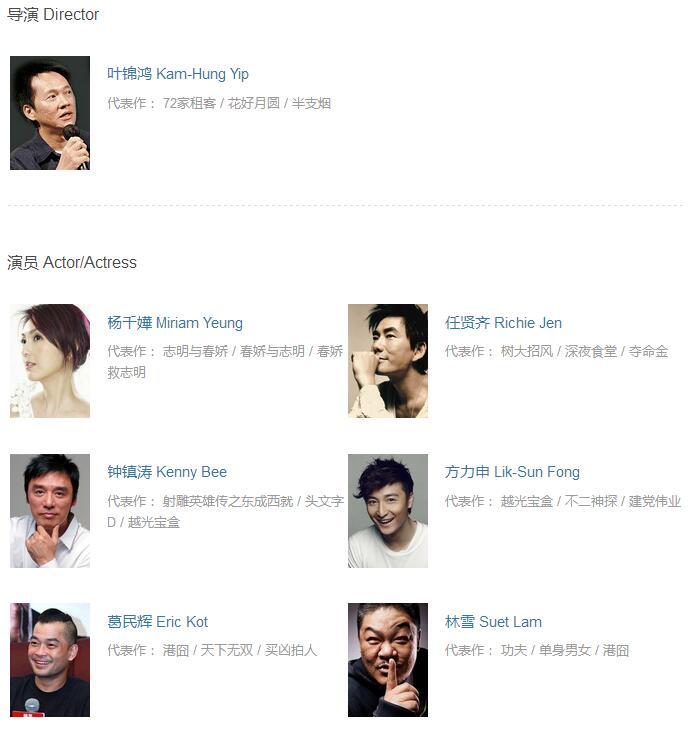The height and width of the screenshot is (749, 700).
Task: Click the 志明与春娇 works text
Action: point(195,352)
